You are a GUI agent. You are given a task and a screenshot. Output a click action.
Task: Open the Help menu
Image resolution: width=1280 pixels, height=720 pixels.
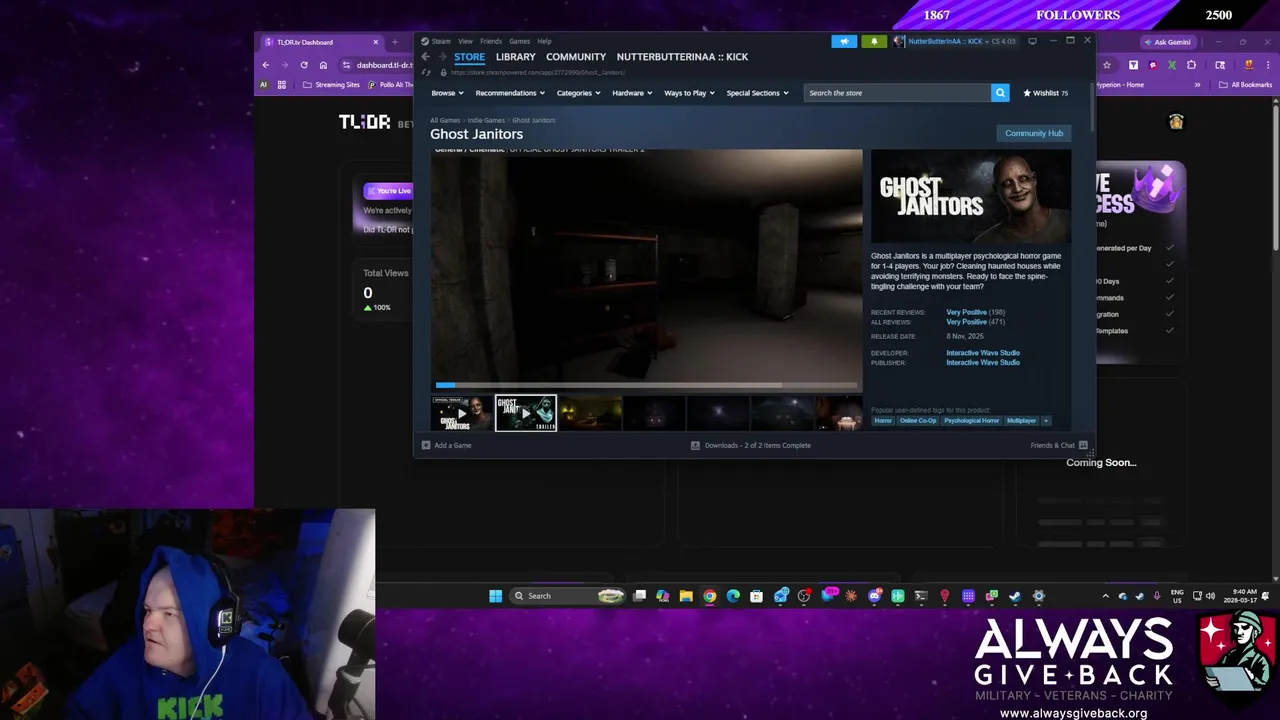pyautogui.click(x=544, y=41)
